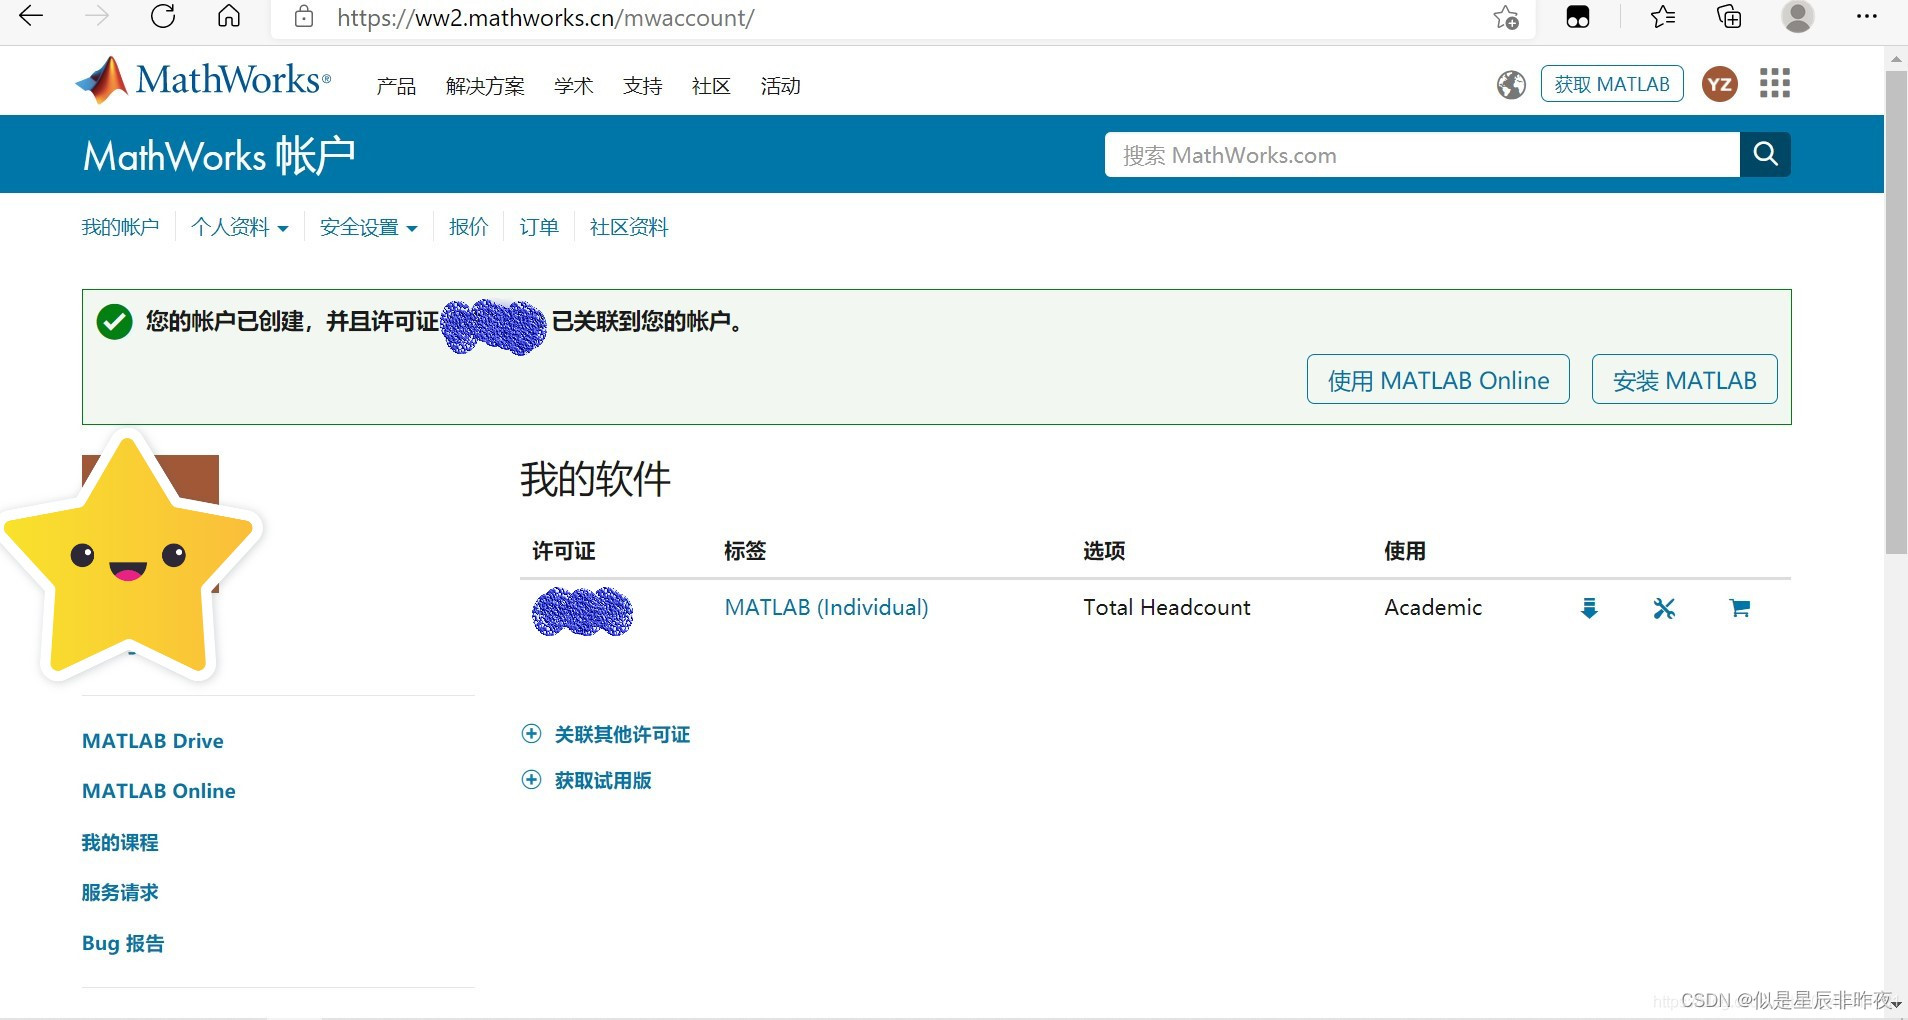Click the browser forward arrow
This screenshot has height=1020, width=1908.
pyautogui.click(x=97, y=16)
